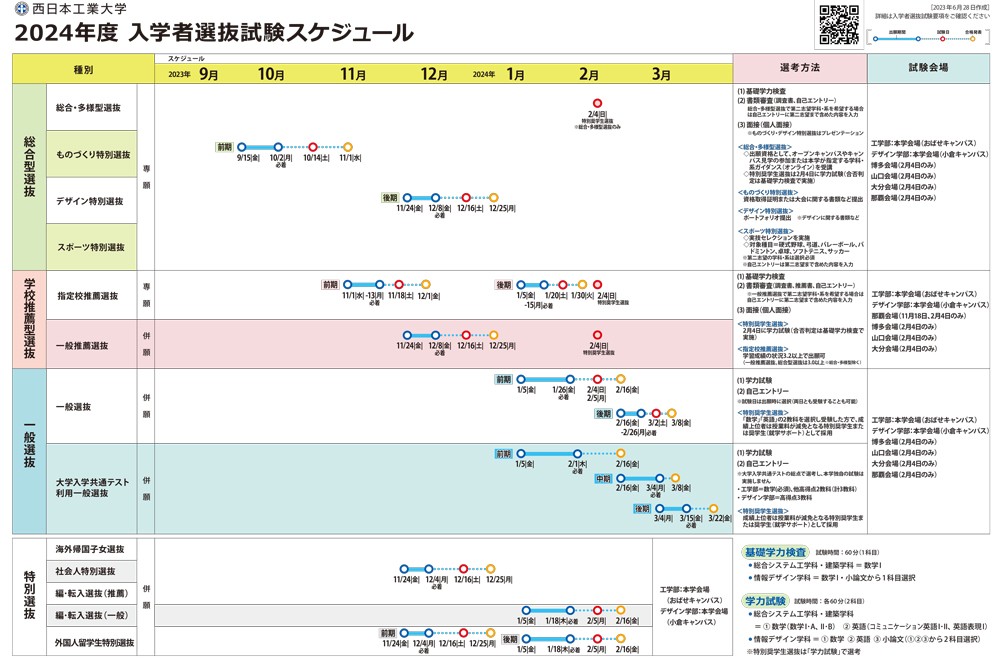Click the 大学入学共通テスト利用一般選抜 row label
The width and height of the screenshot is (1000, 658).
[x=92, y=488]
